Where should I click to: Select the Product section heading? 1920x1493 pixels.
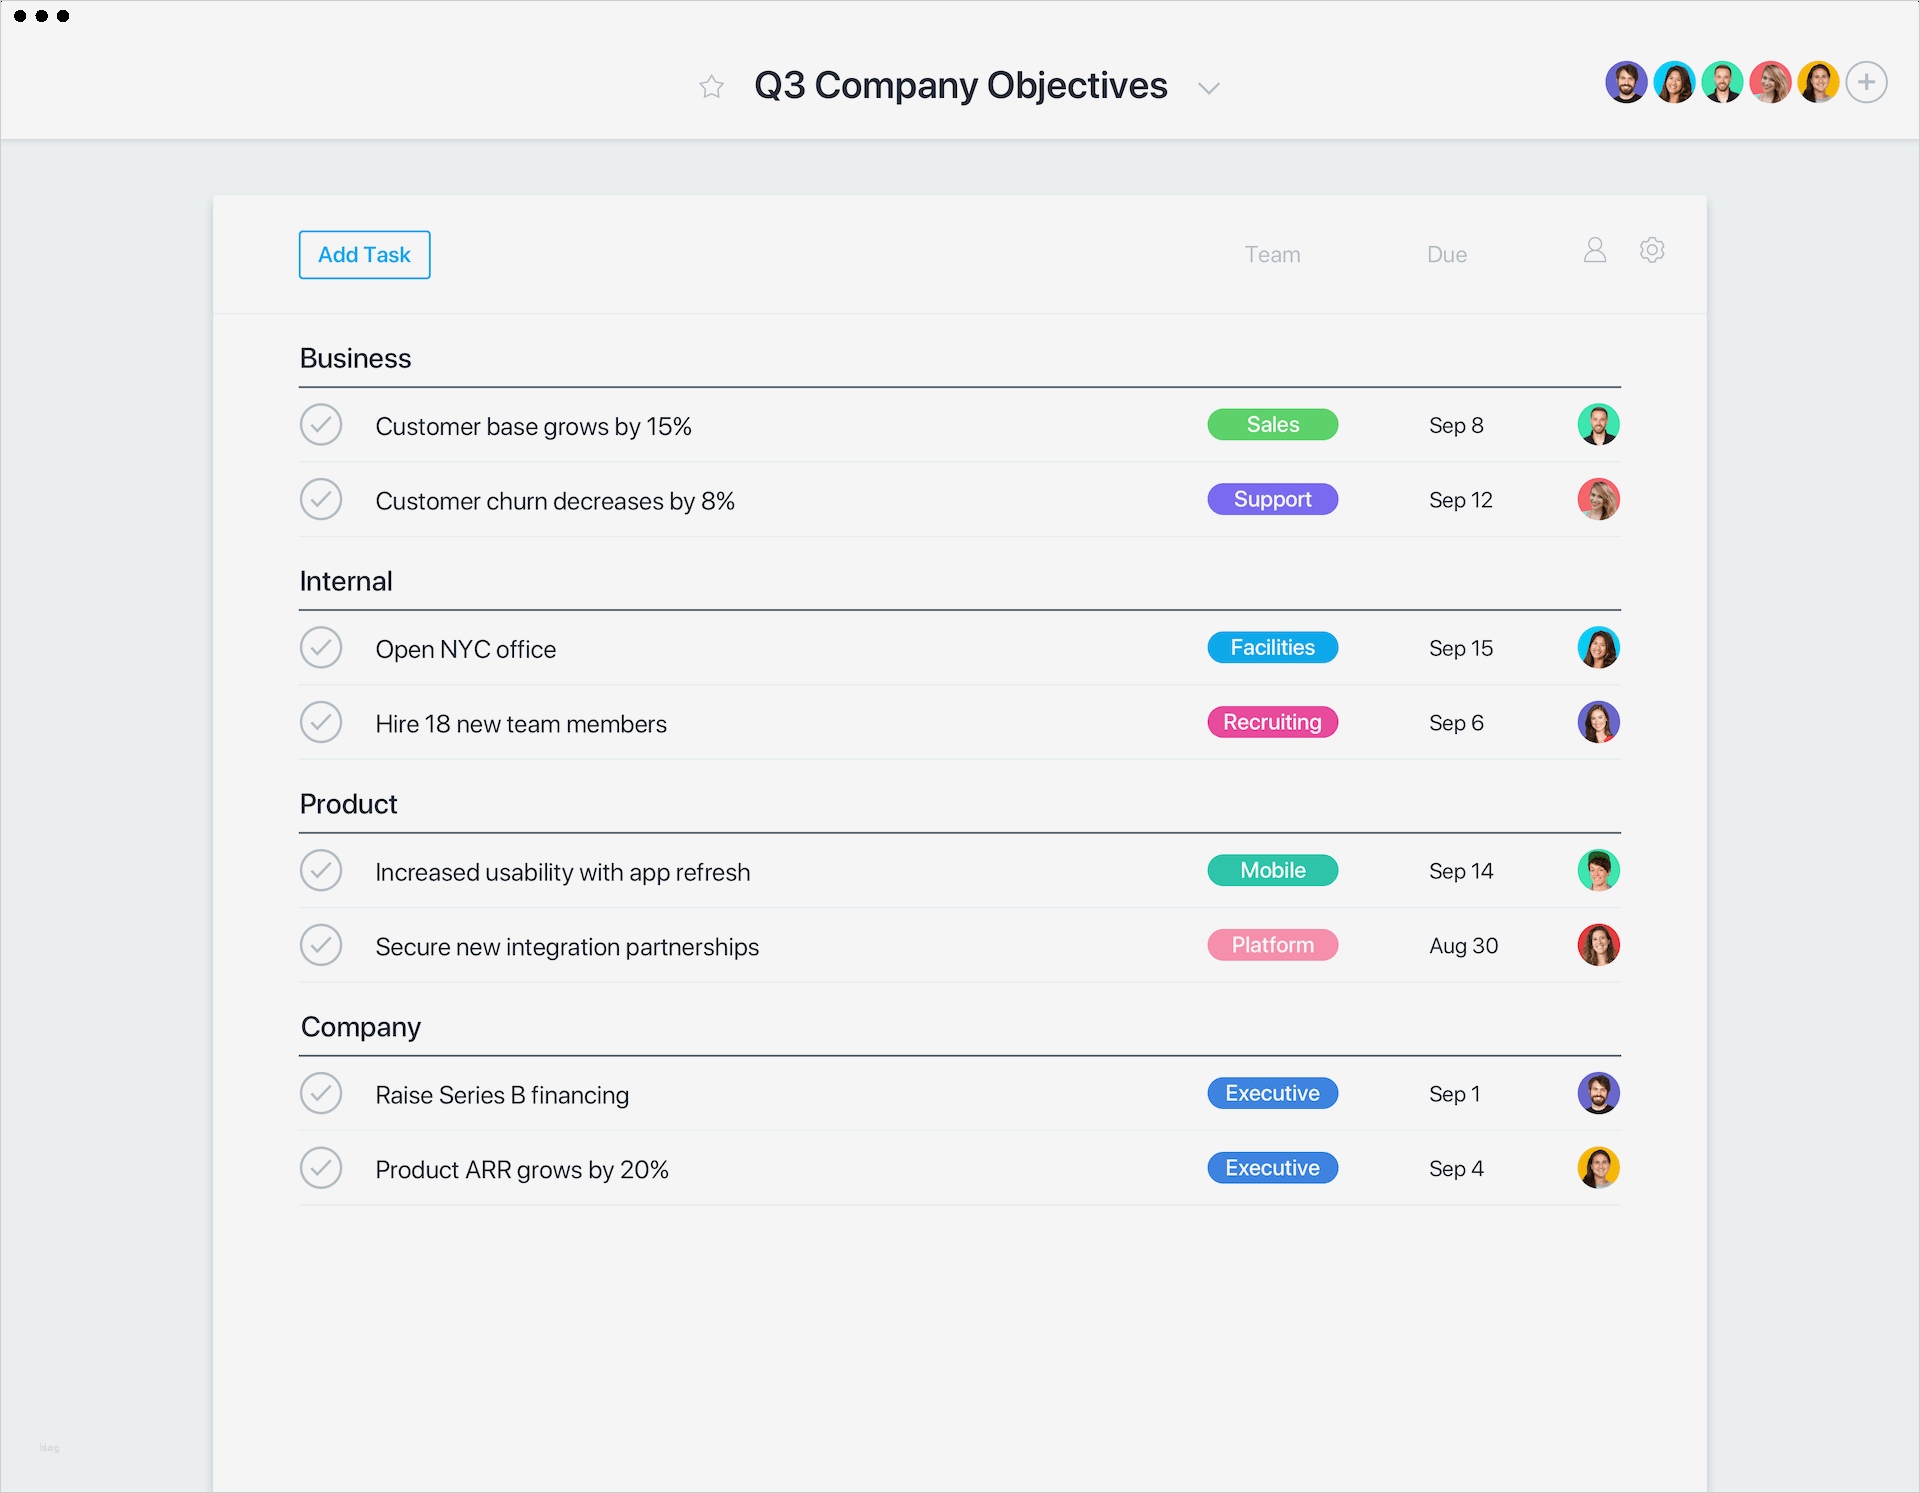click(348, 804)
